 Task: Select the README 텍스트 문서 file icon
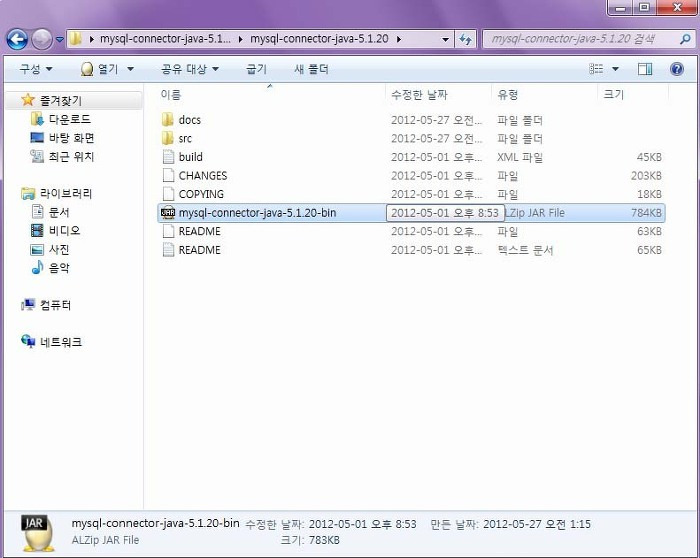coord(168,250)
